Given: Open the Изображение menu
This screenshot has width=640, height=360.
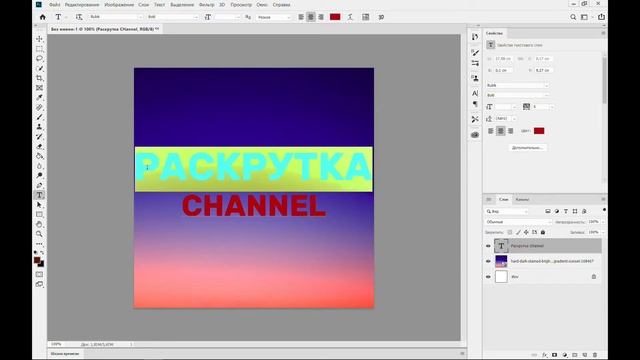Looking at the screenshot, I should pyautogui.click(x=119, y=4).
